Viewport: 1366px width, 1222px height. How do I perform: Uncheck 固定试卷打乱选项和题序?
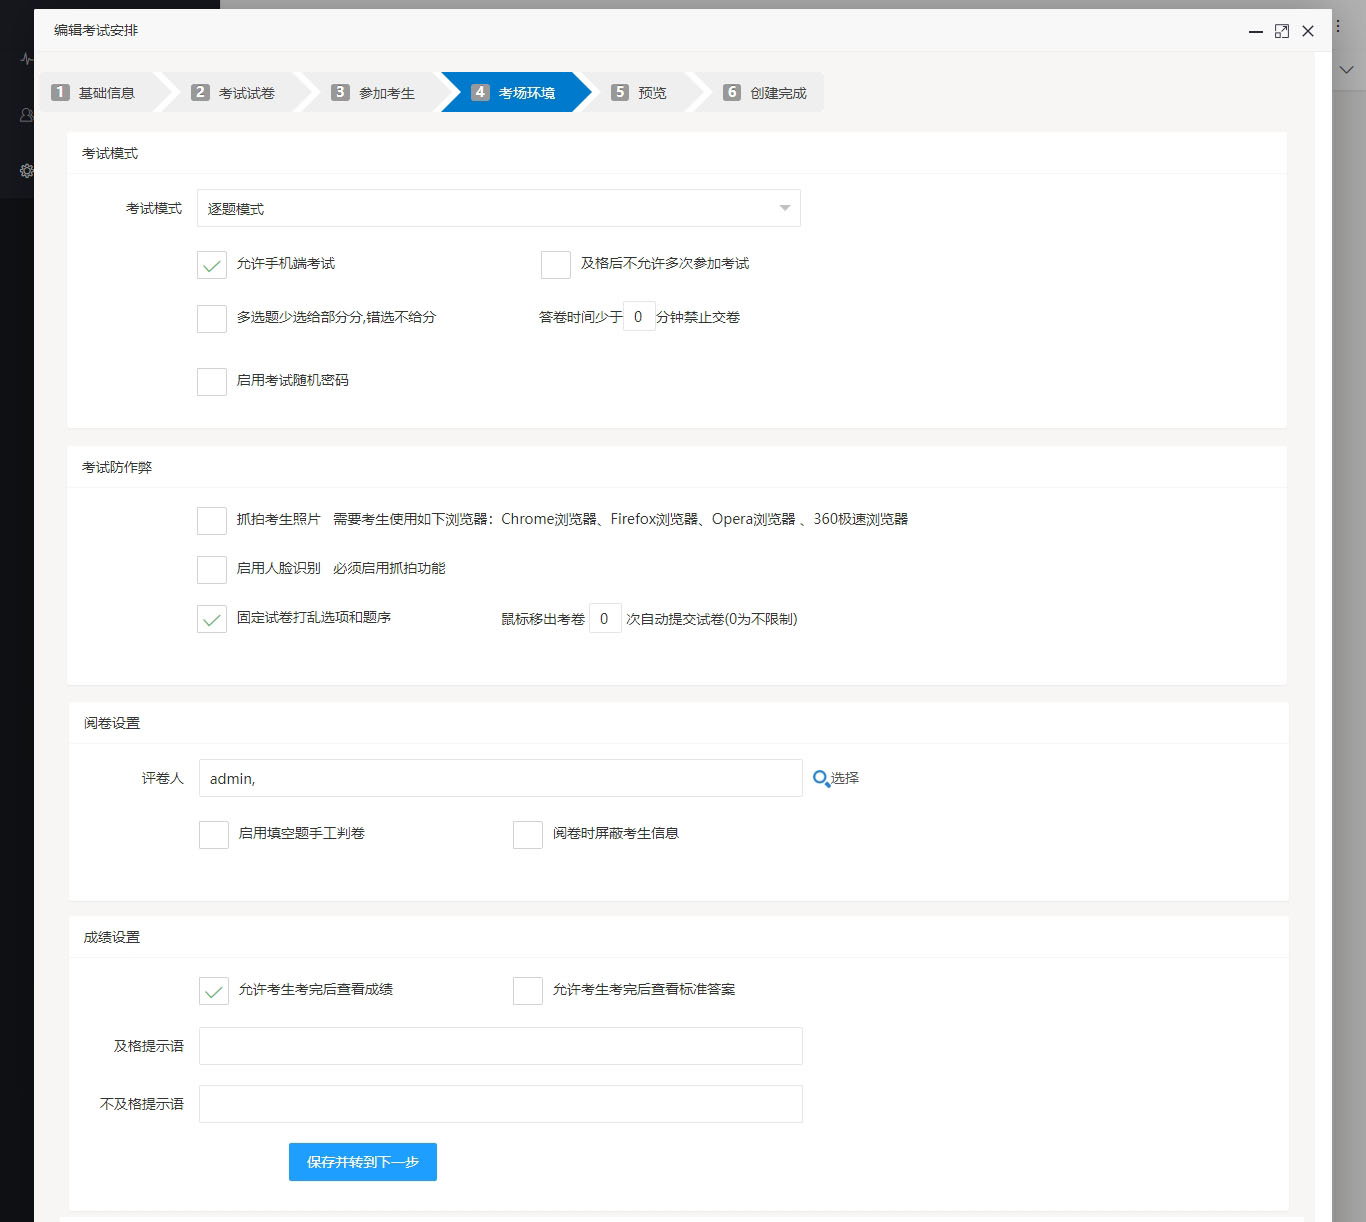[x=212, y=619]
